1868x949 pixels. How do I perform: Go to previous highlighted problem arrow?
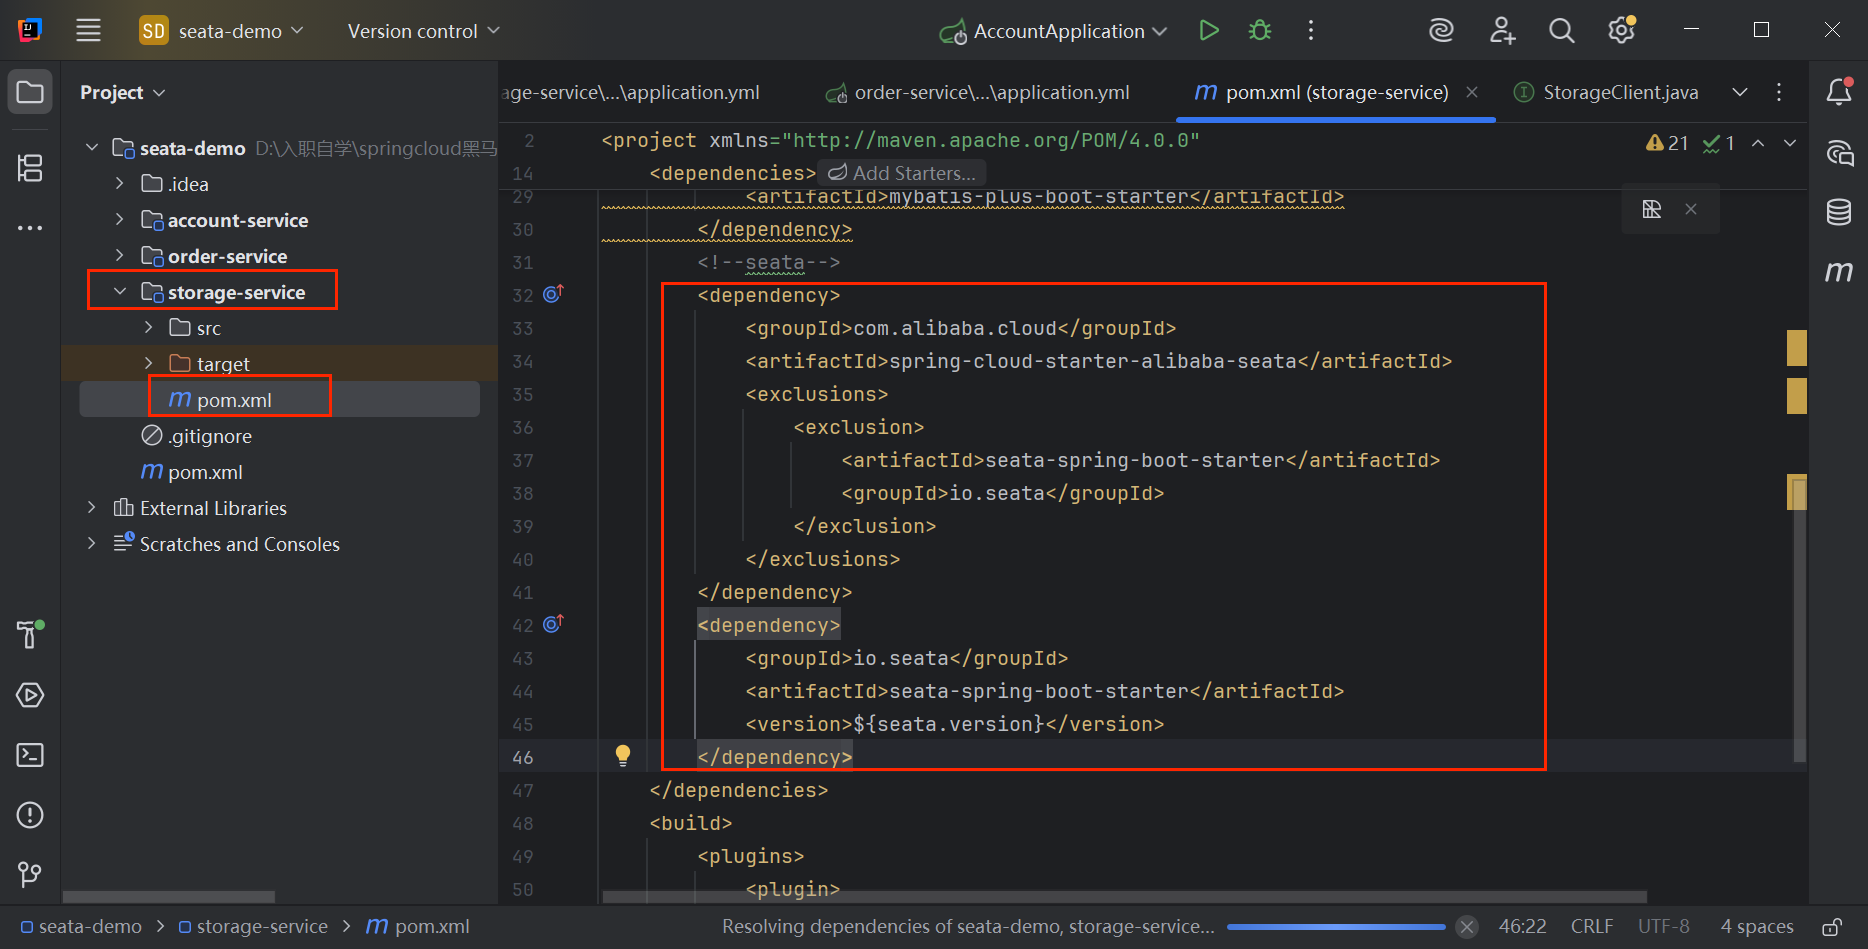coord(1758,143)
